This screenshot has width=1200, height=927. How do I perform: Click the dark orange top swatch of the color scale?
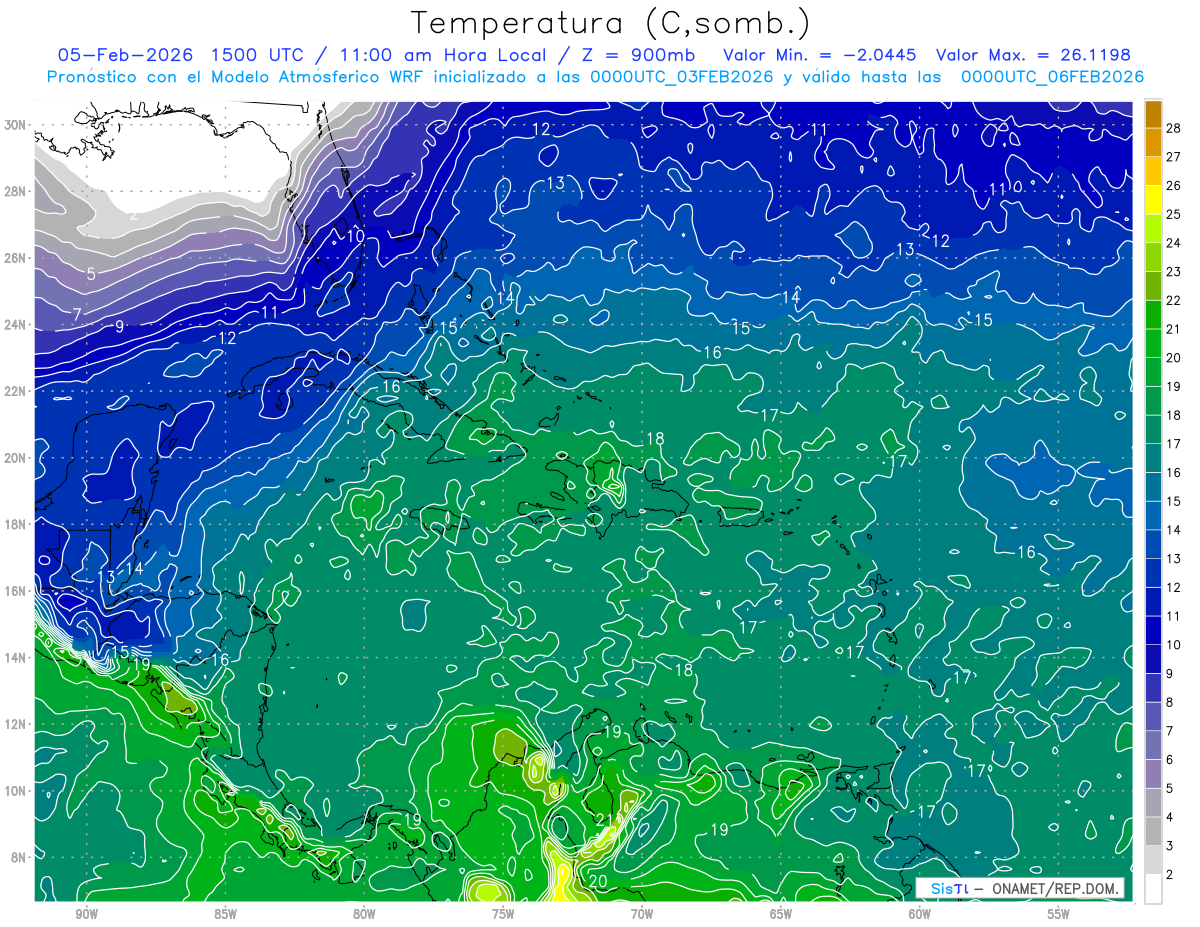[x=1153, y=114]
